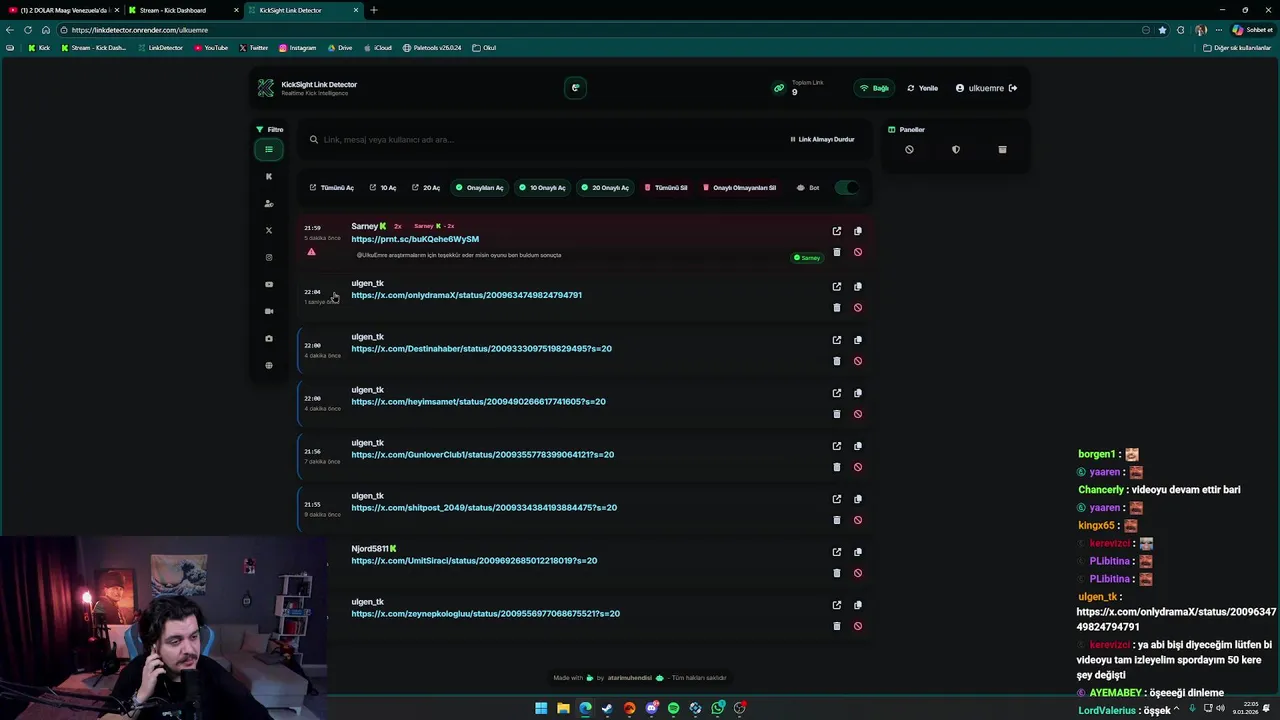This screenshot has width=1280, height=720.
Task: Open the YouTube bookmark
Action: click(211, 47)
